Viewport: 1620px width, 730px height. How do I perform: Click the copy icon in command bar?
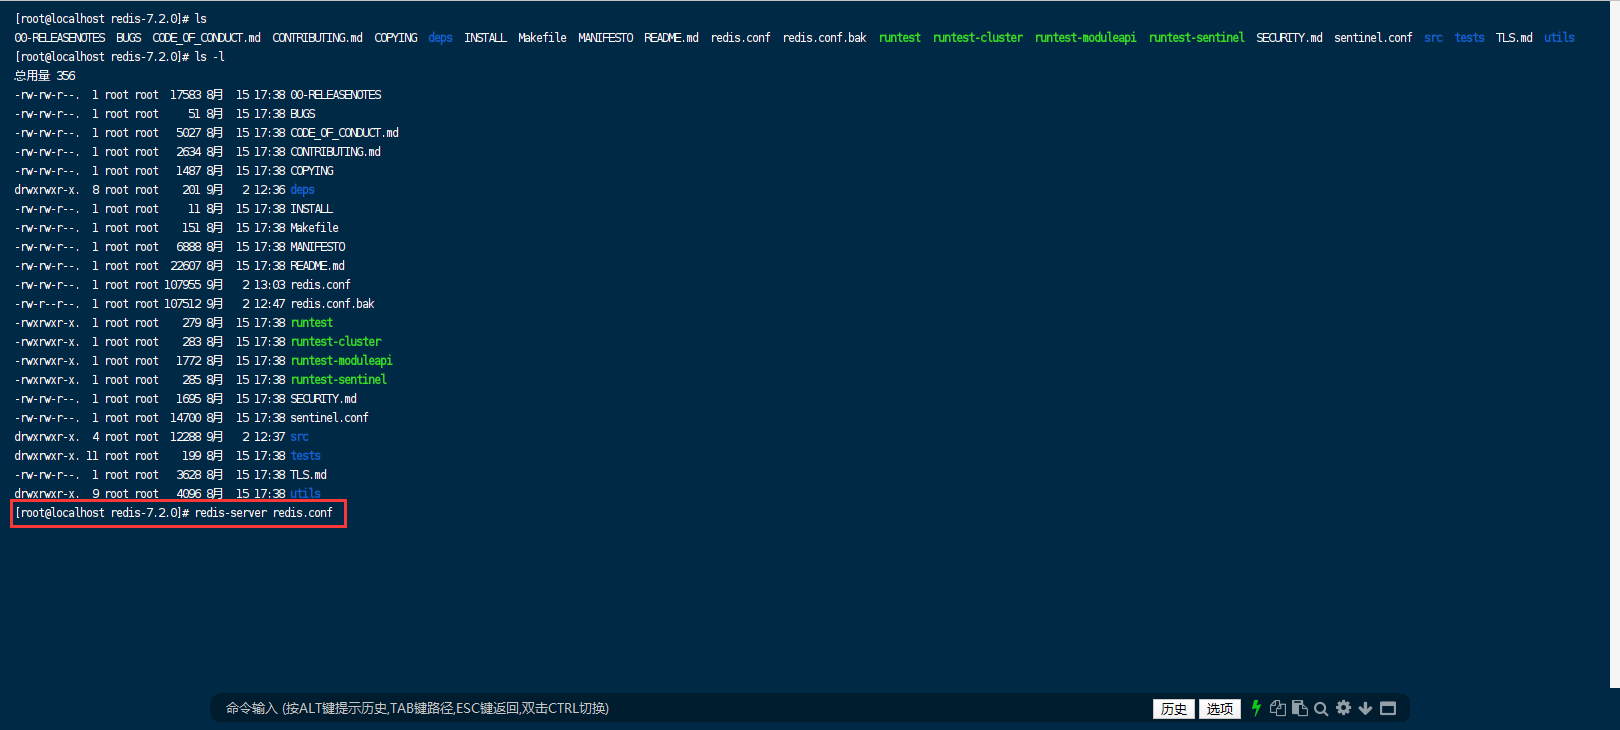click(x=1278, y=708)
